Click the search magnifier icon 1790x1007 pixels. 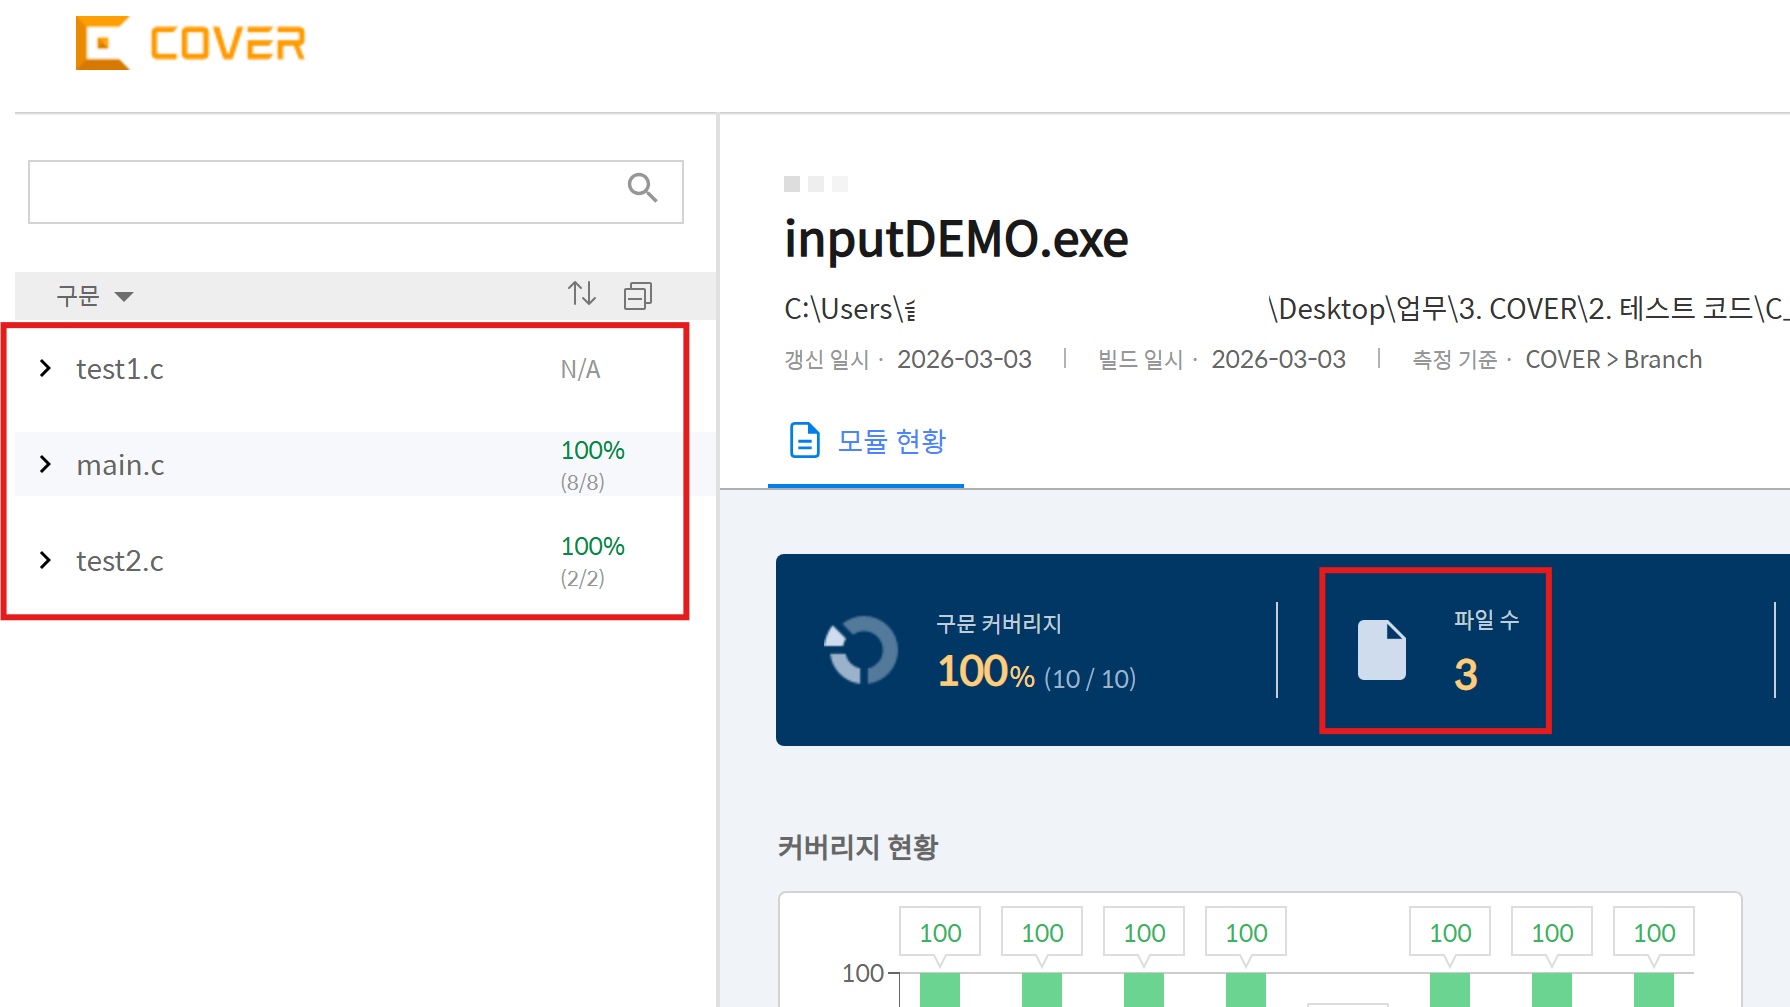tap(642, 187)
